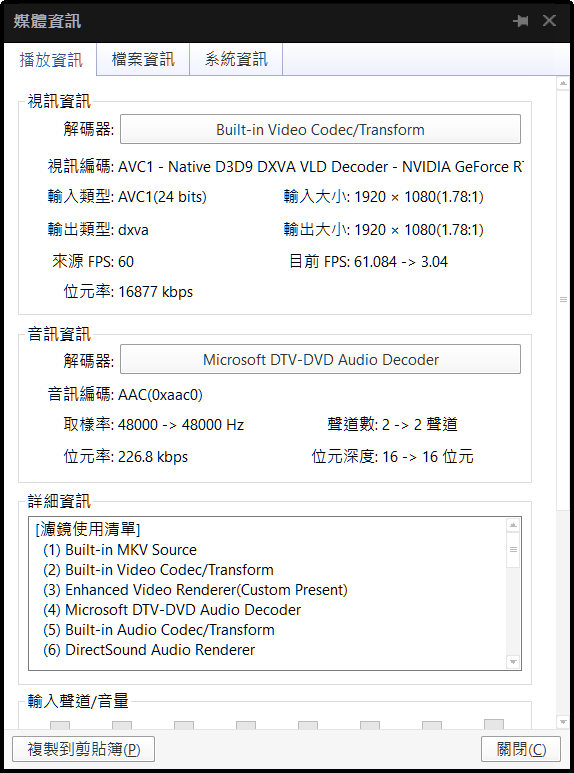The height and width of the screenshot is (773, 574).
Task: Click the last input channel volume slider
Action: click(x=494, y=724)
